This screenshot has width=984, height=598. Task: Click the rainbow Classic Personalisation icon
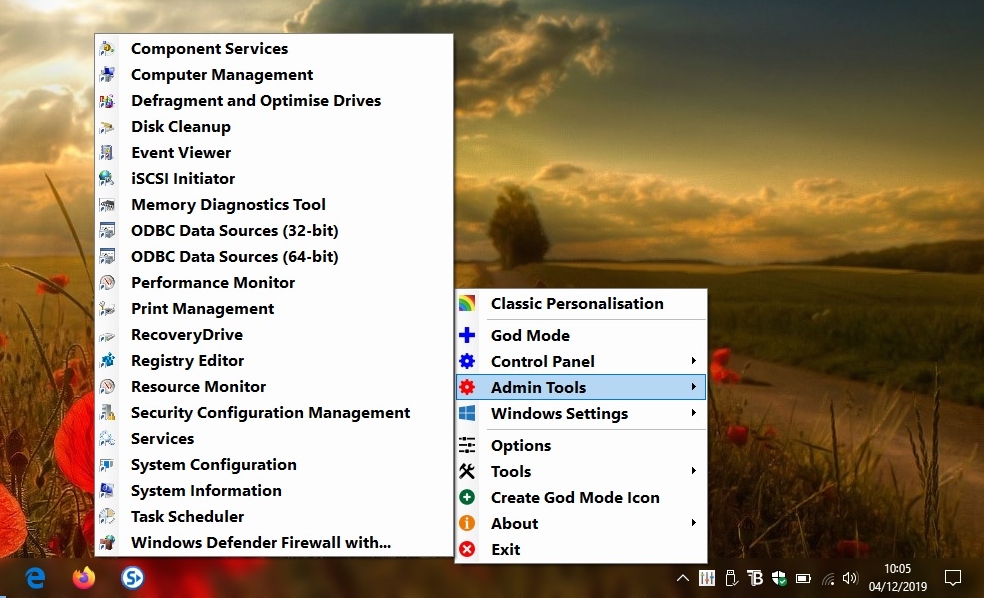point(467,304)
